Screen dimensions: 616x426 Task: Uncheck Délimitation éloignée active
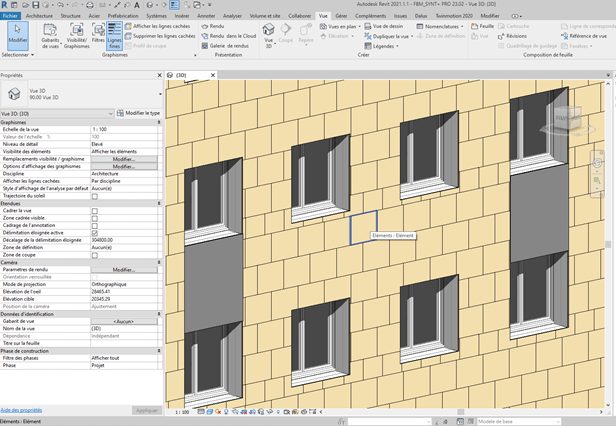point(95,233)
